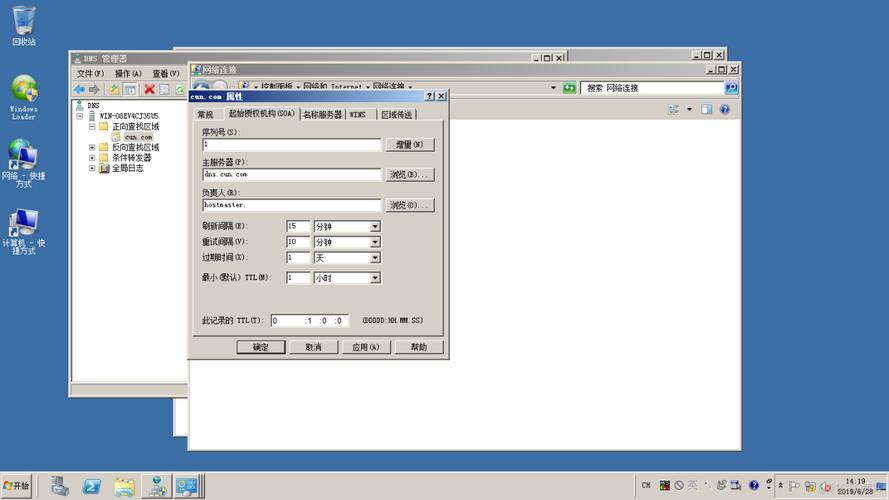Switch to the 名称服务器 (Name Servers) tab
This screenshot has width=889, height=500.
click(x=322, y=115)
